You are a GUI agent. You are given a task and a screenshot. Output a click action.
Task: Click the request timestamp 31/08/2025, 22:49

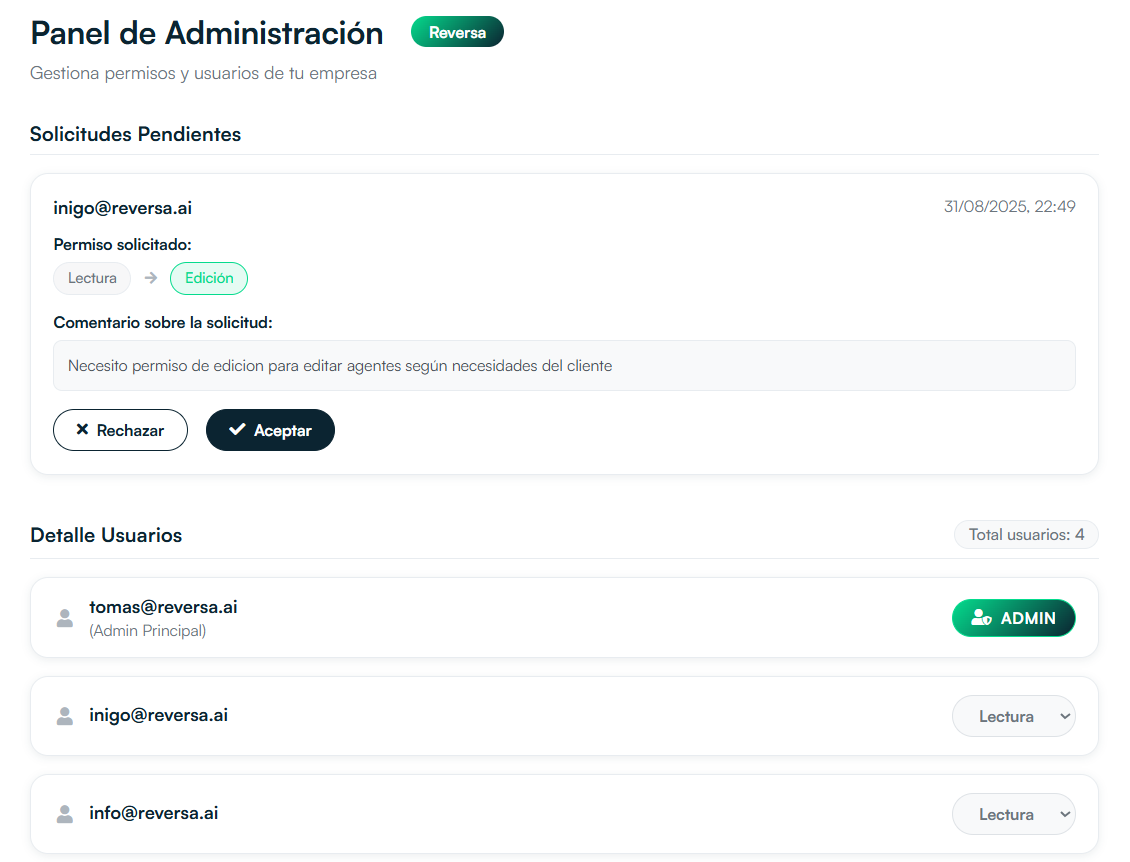[1009, 207]
